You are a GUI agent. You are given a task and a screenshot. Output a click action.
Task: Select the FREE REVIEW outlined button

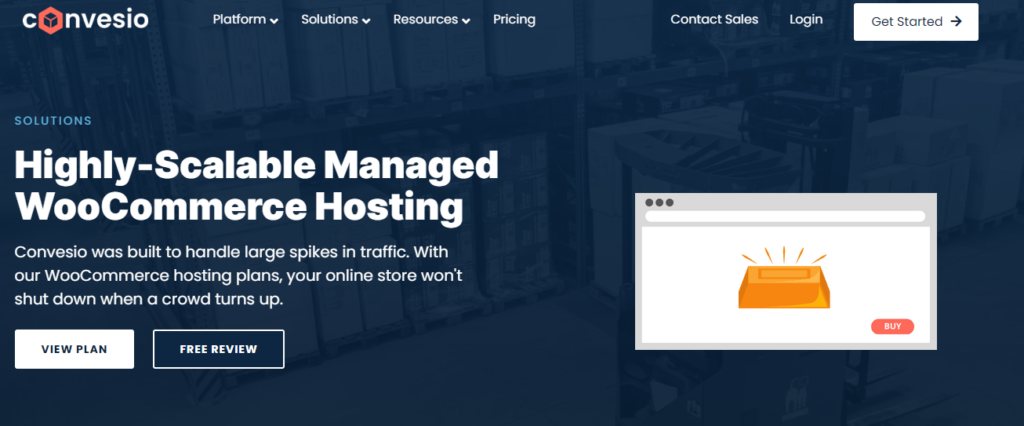tap(218, 349)
